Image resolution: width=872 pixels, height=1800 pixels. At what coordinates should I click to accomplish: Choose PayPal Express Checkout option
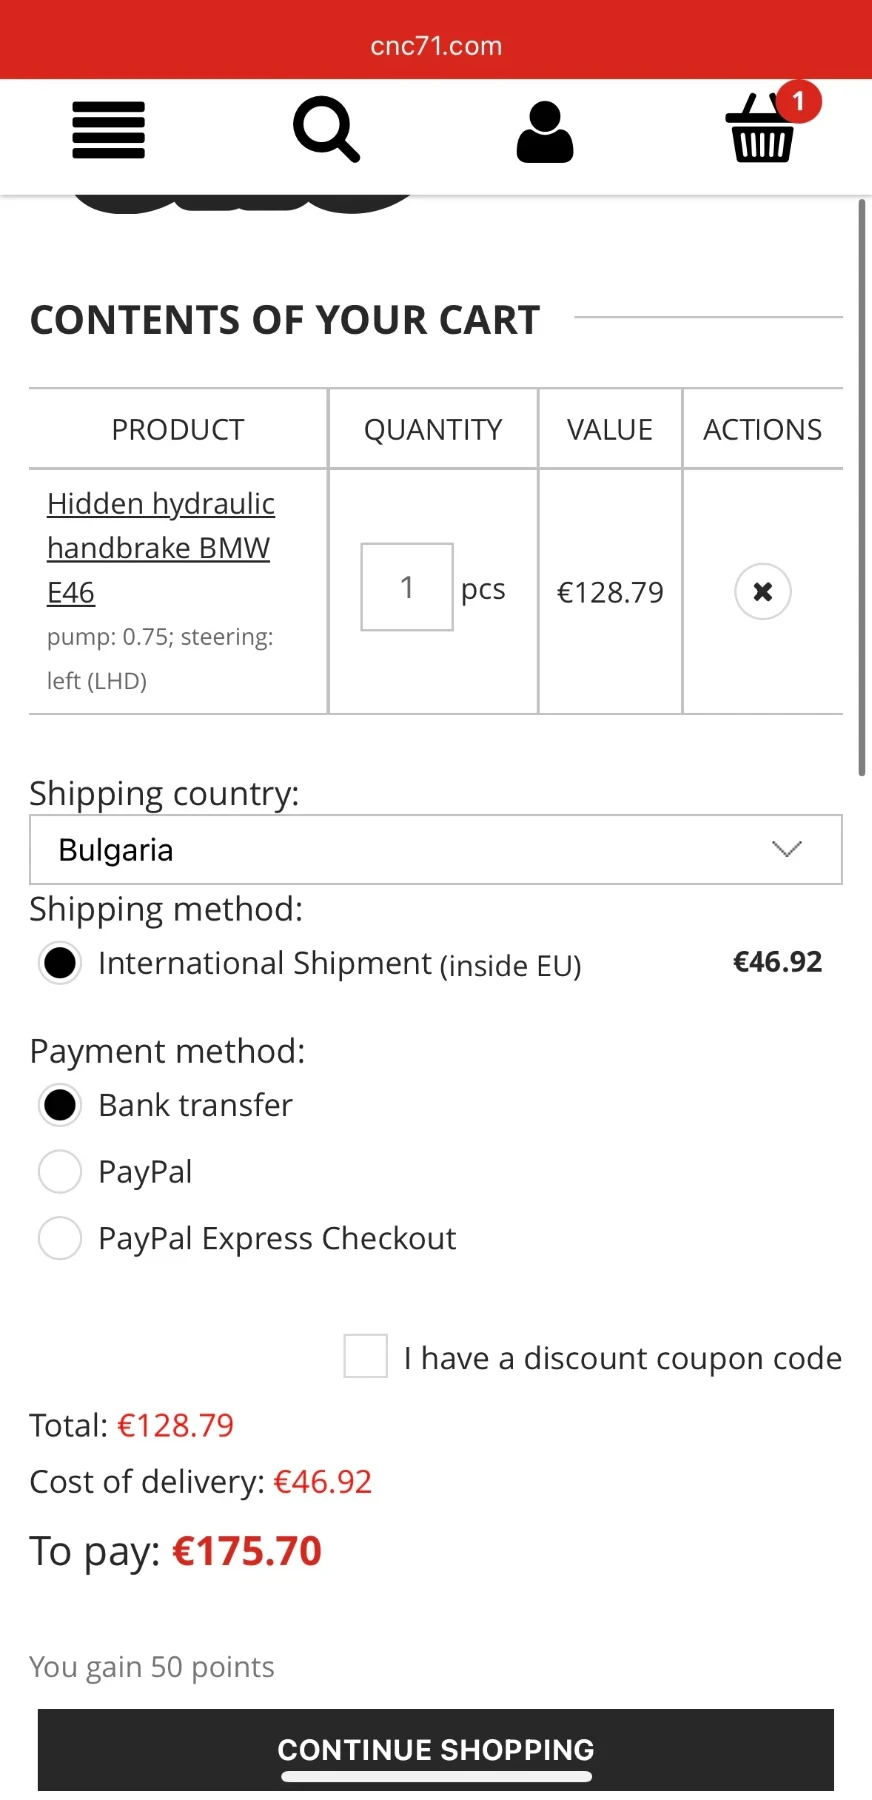[60, 1238]
